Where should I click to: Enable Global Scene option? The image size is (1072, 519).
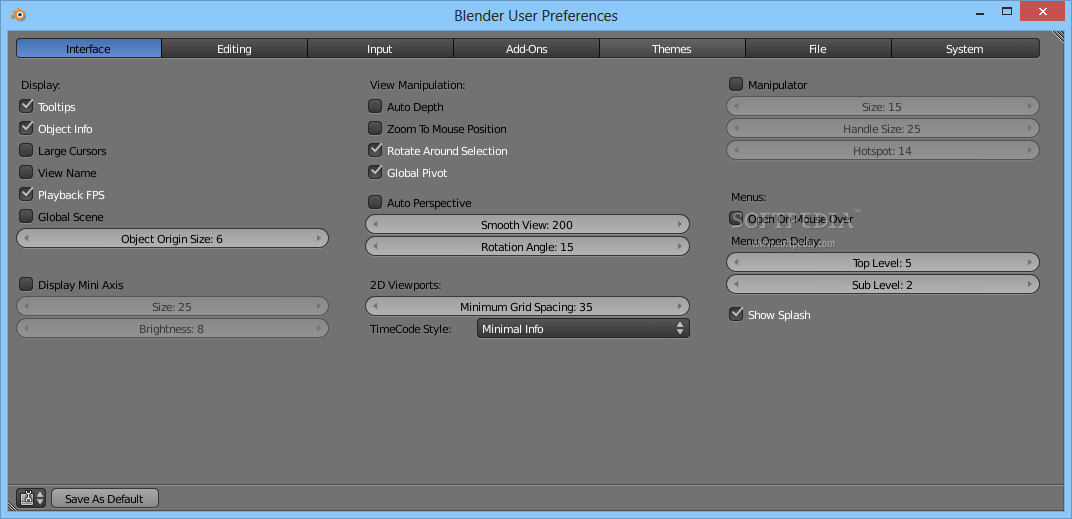click(26, 216)
